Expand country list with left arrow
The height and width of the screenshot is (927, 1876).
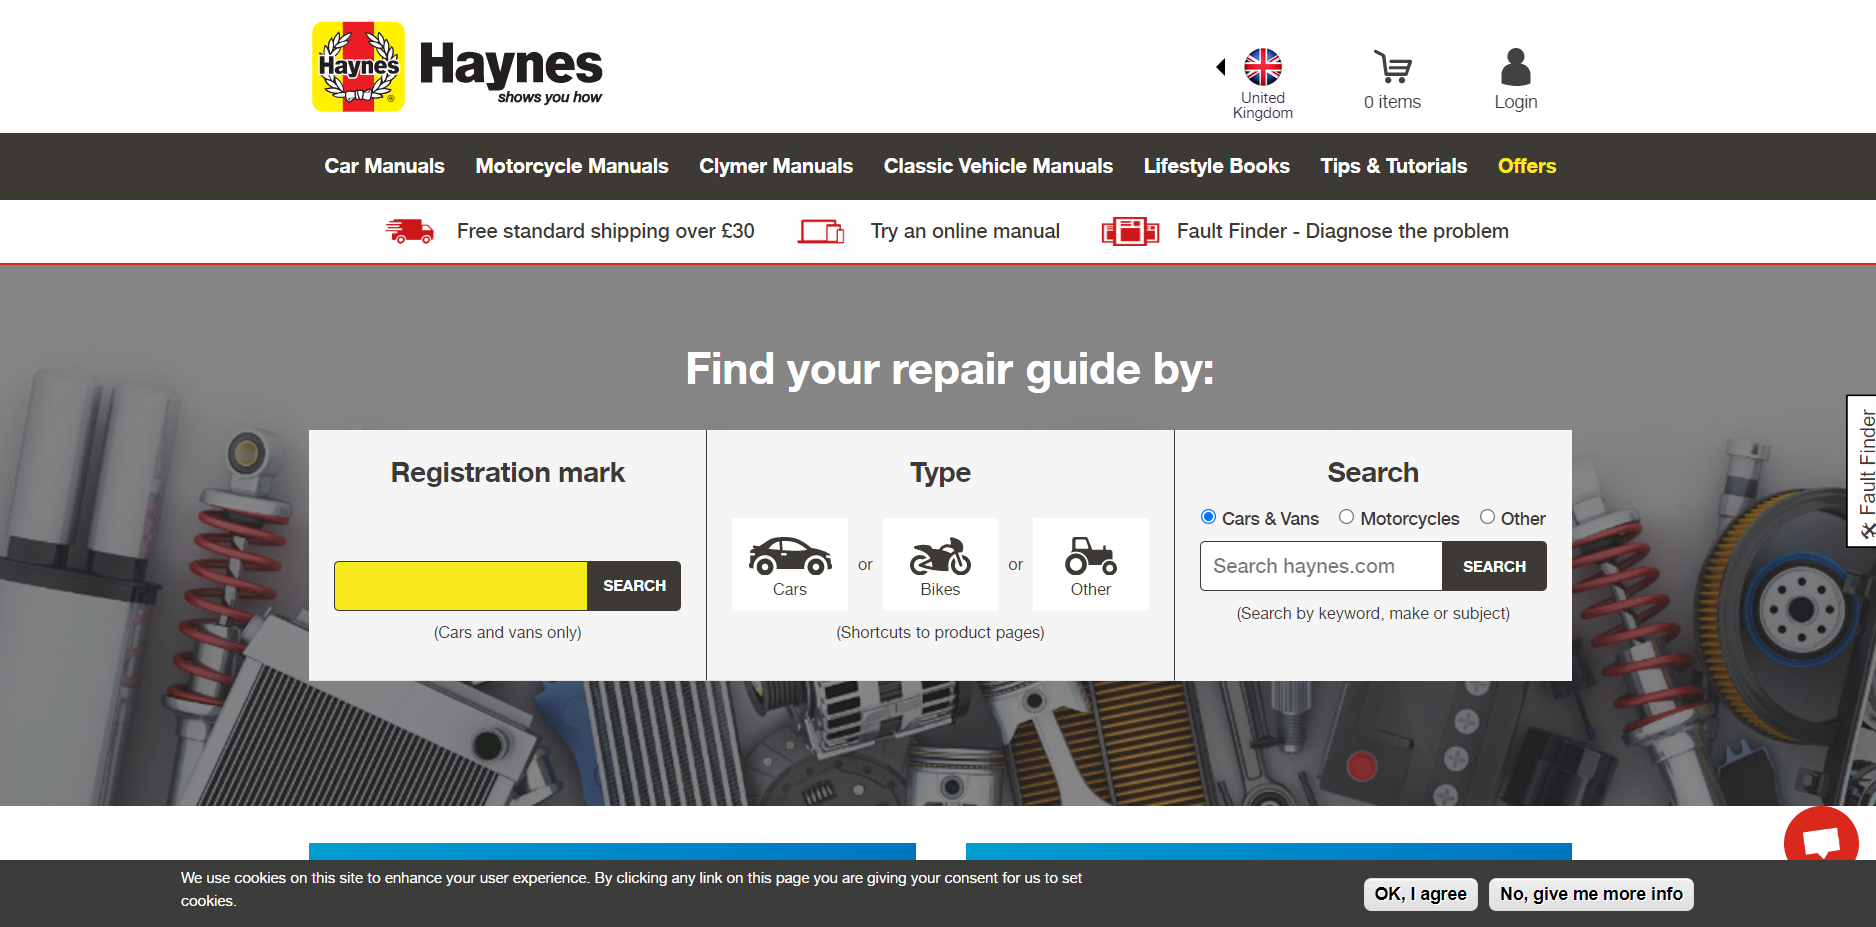point(1221,67)
